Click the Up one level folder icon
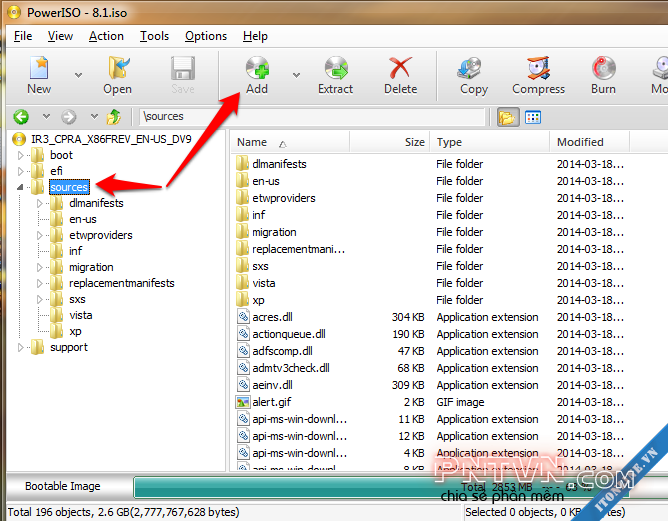 click(x=114, y=116)
